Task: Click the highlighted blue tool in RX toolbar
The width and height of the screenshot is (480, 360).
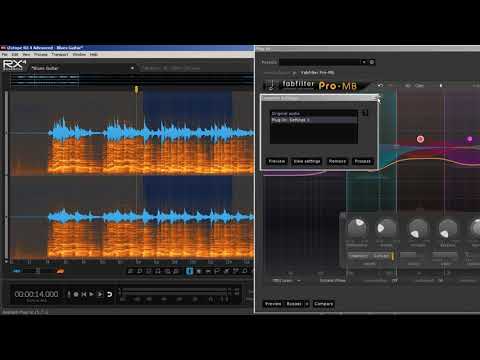Action: tap(189, 271)
